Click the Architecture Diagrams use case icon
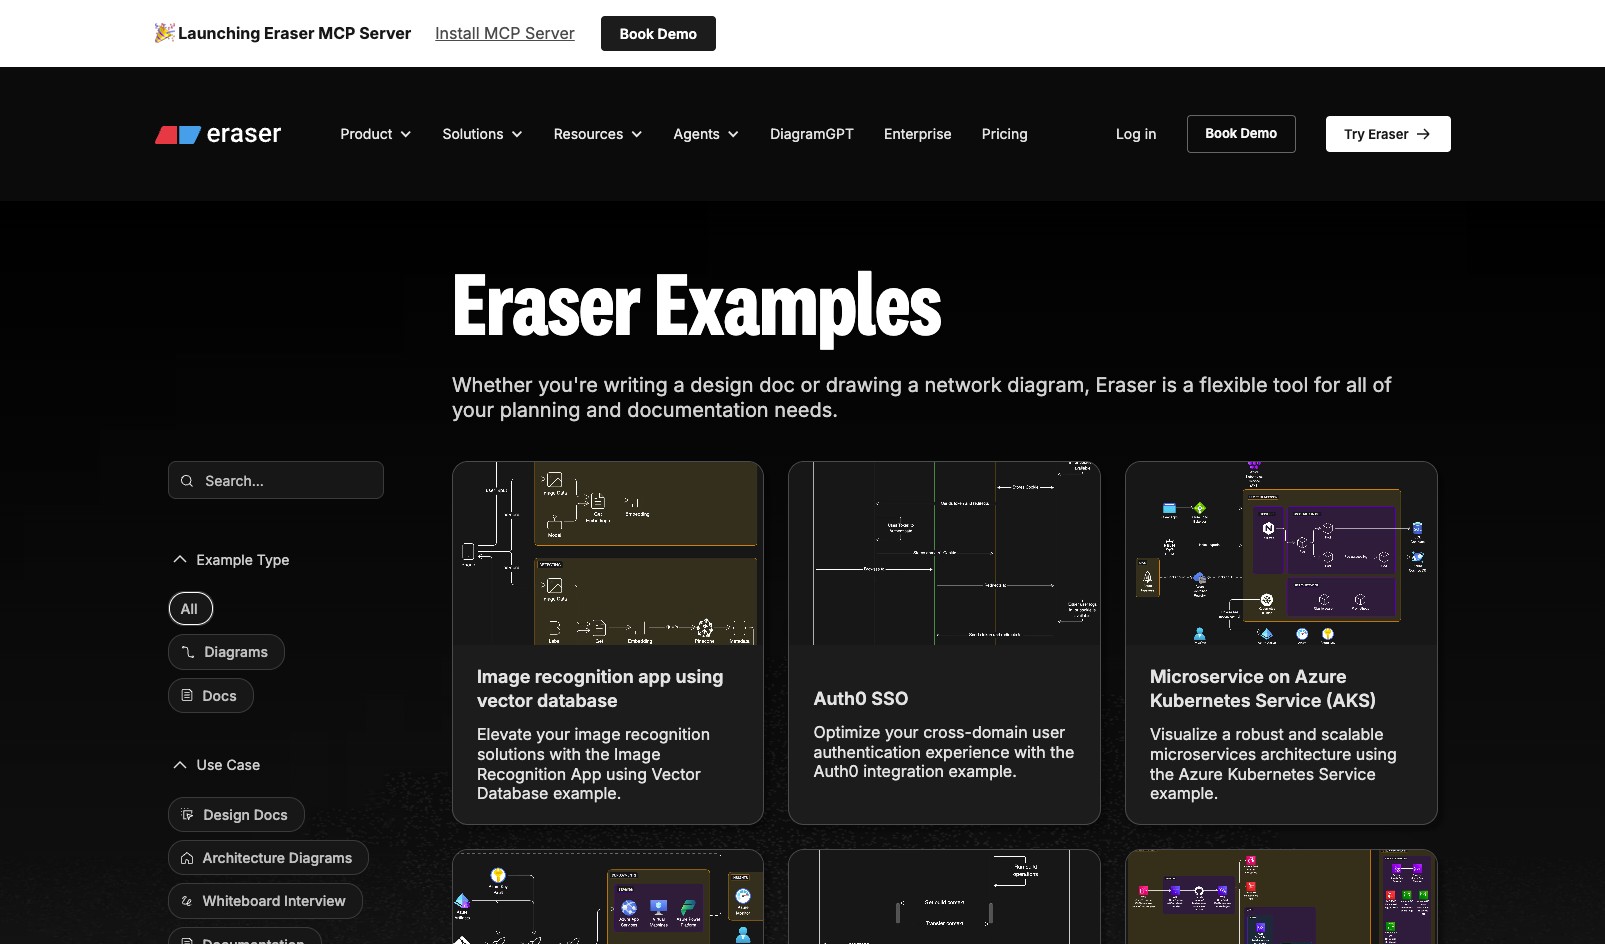The width and height of the screenshot is (1605, 944). tap(187, 857)
